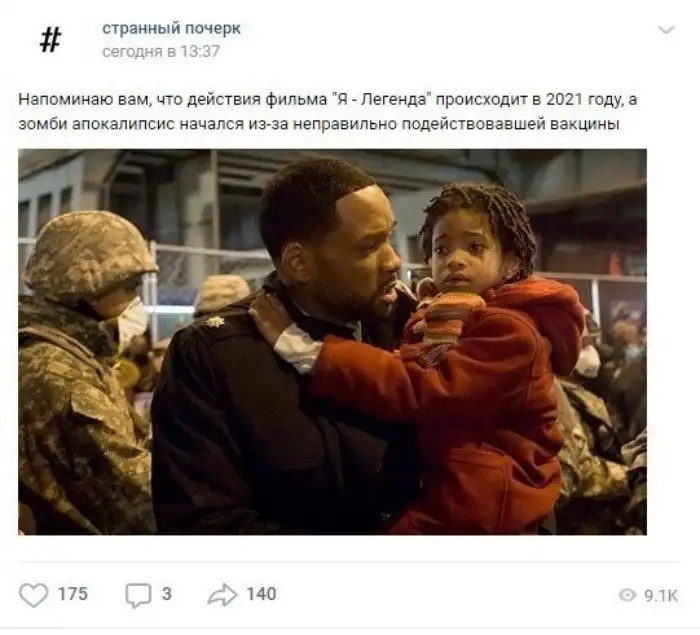
Task: Click the 175 likes count
Action: [x=73, y=594]
